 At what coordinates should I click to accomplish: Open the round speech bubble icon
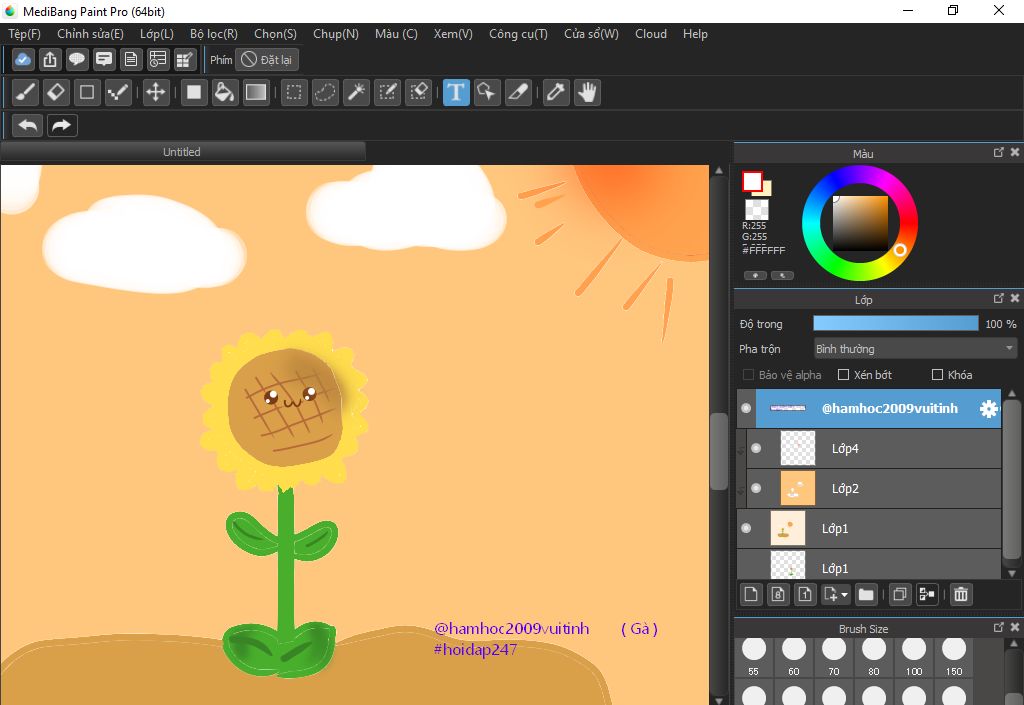click(77, 59)
